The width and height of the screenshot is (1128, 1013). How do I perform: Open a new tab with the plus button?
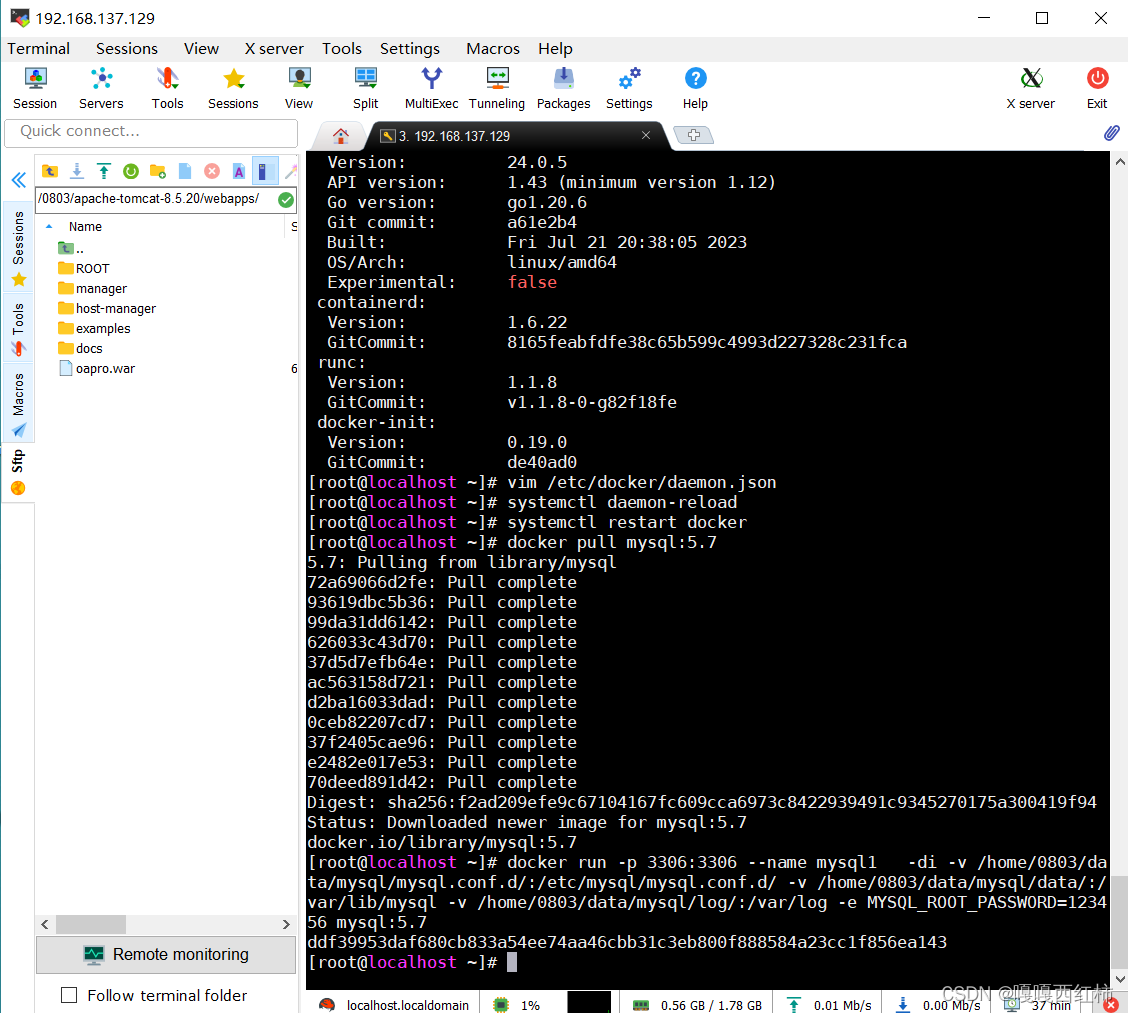coord(693,135)
